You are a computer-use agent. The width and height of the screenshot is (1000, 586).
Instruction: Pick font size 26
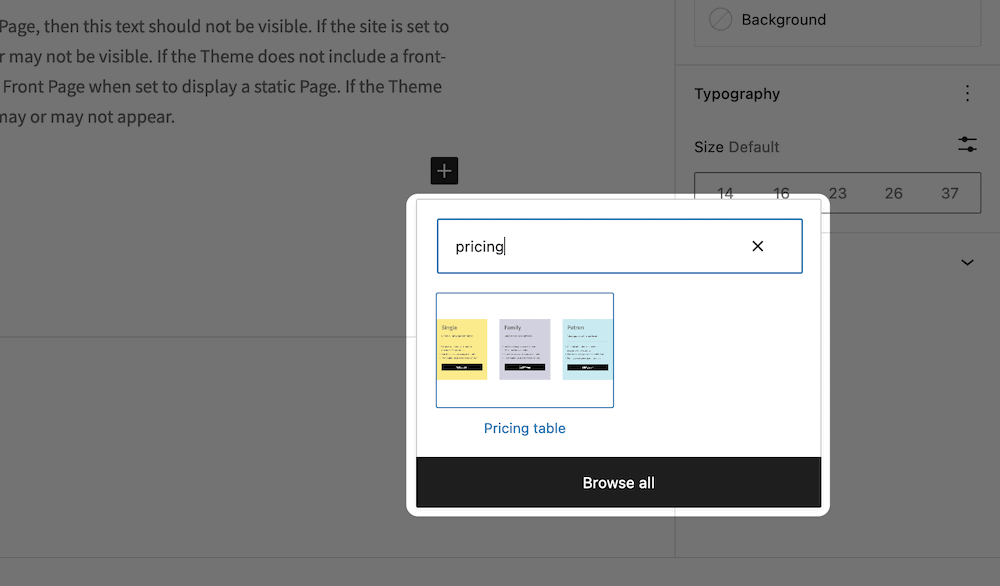pos(894,193)
